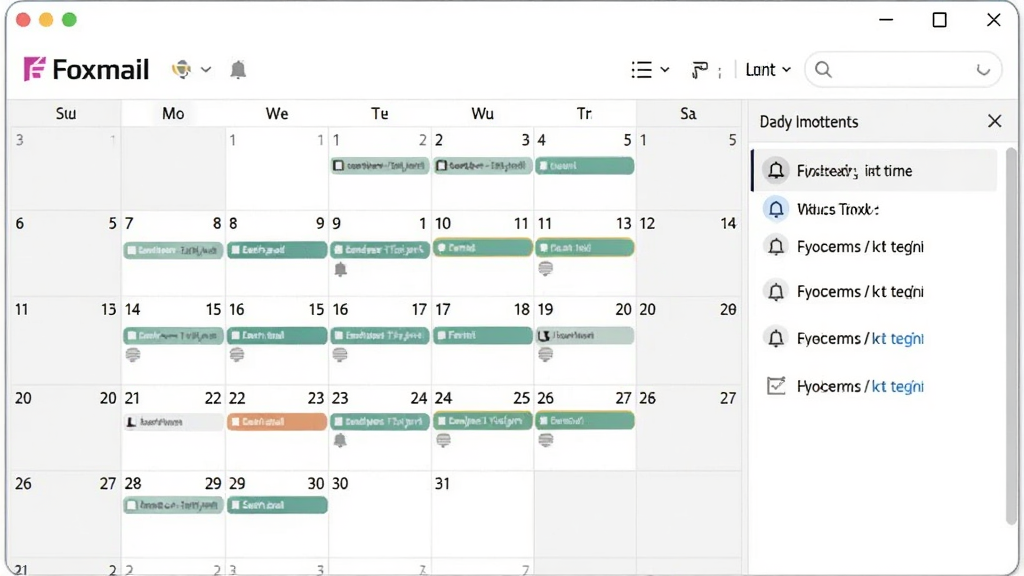This screenshot has width=1024, height=576.
Task: Click the orange event on the 22nd
Action: (x=277, y=421)
